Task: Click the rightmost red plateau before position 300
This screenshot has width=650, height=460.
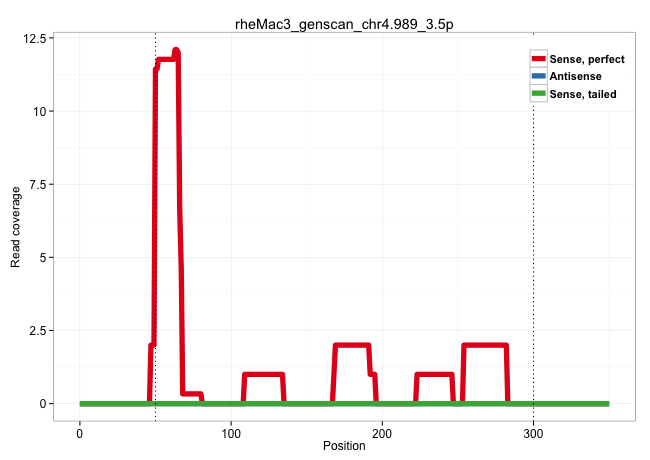Action: [x=485, y=345]
